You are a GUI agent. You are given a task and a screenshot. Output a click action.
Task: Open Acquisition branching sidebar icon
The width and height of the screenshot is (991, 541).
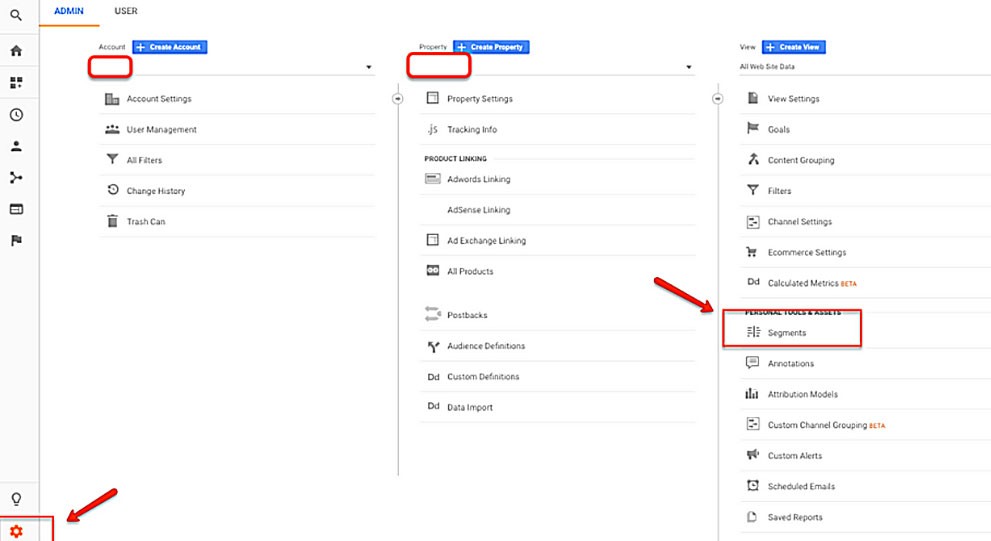tap(16, 178)
